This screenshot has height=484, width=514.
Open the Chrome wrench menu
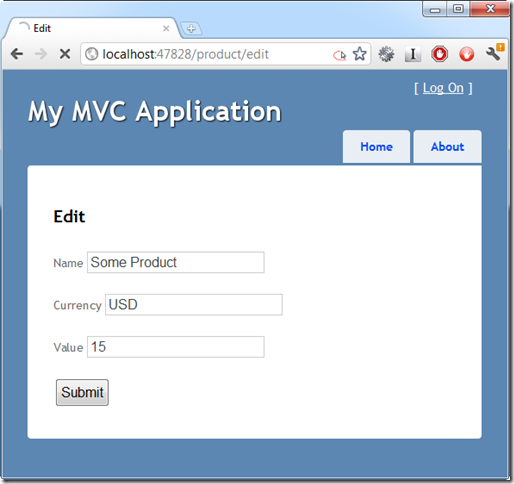coord(494,53)
